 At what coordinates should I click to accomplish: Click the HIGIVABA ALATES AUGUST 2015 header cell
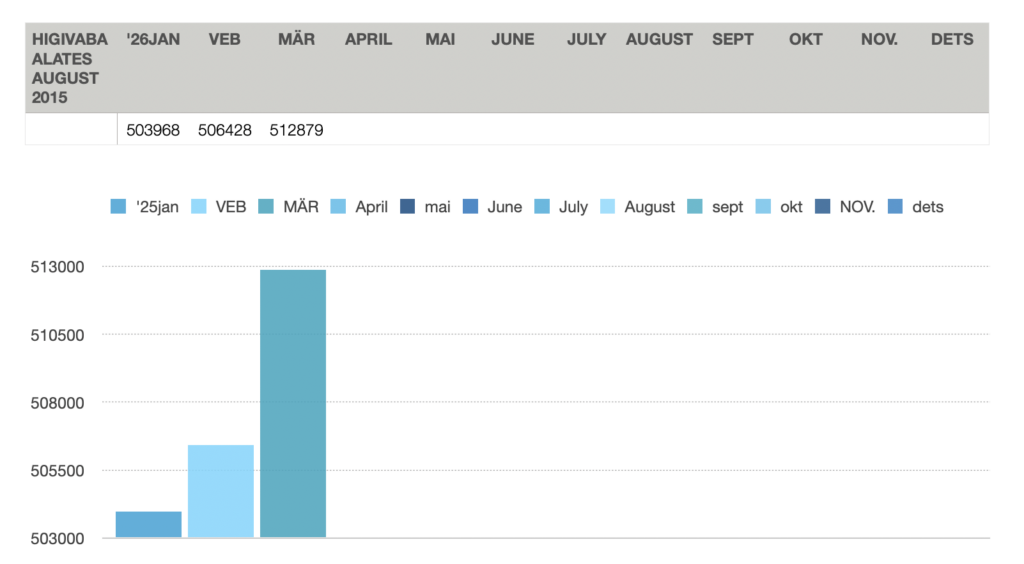[70, 68]
